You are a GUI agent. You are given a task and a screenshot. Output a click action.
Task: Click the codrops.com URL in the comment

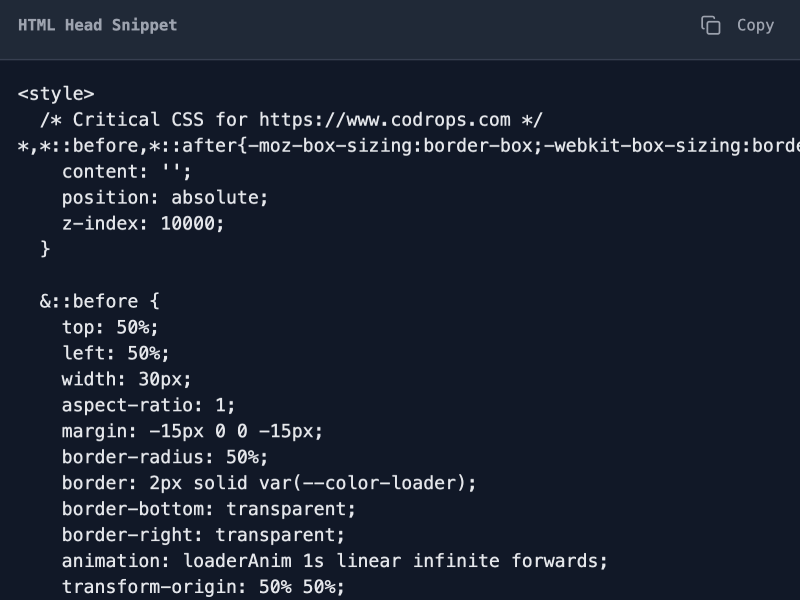pos(385,120)
